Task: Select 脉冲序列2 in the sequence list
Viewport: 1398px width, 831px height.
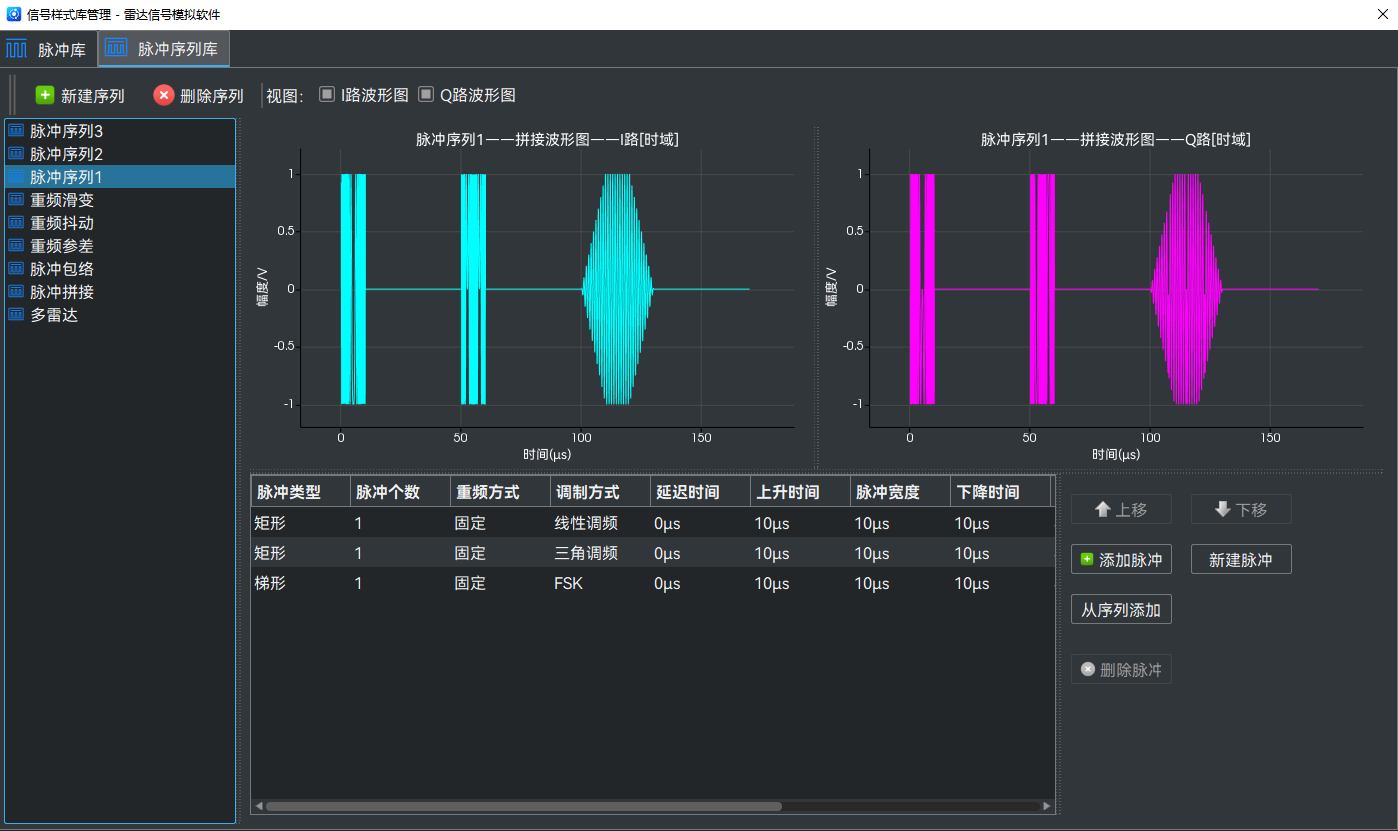Action: (66, 154)
